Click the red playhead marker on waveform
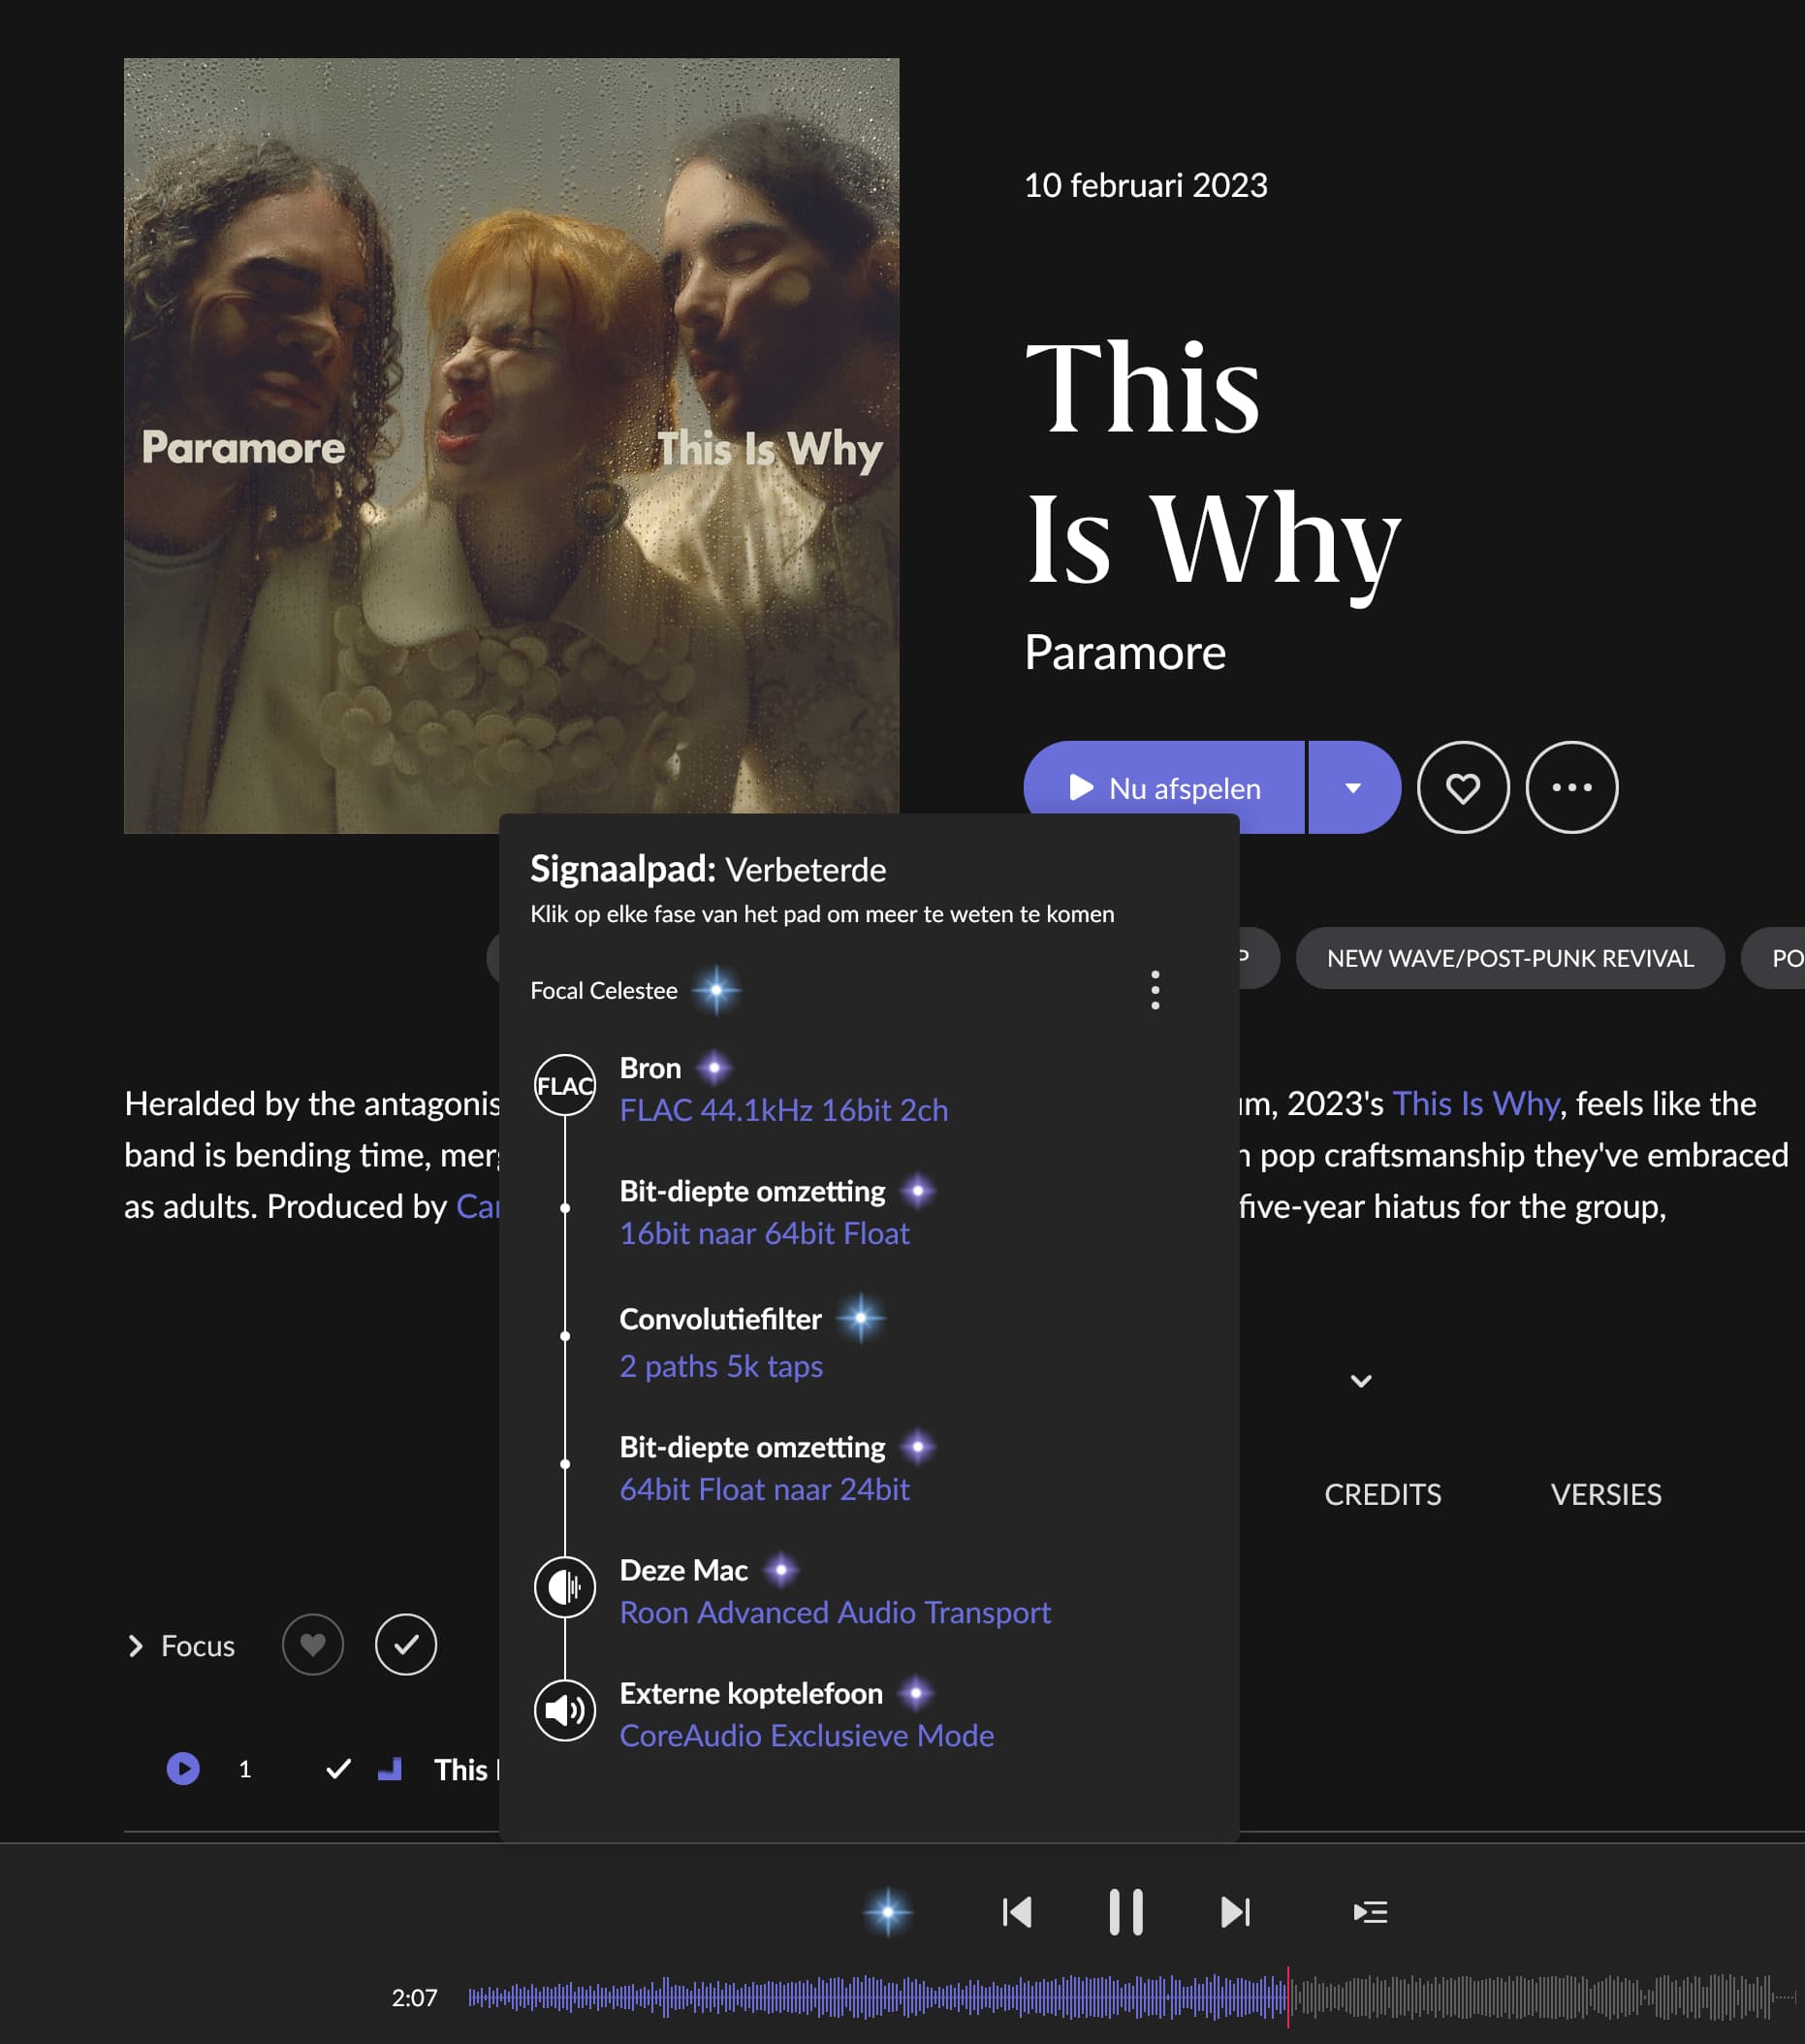 click(1288, 1997)
